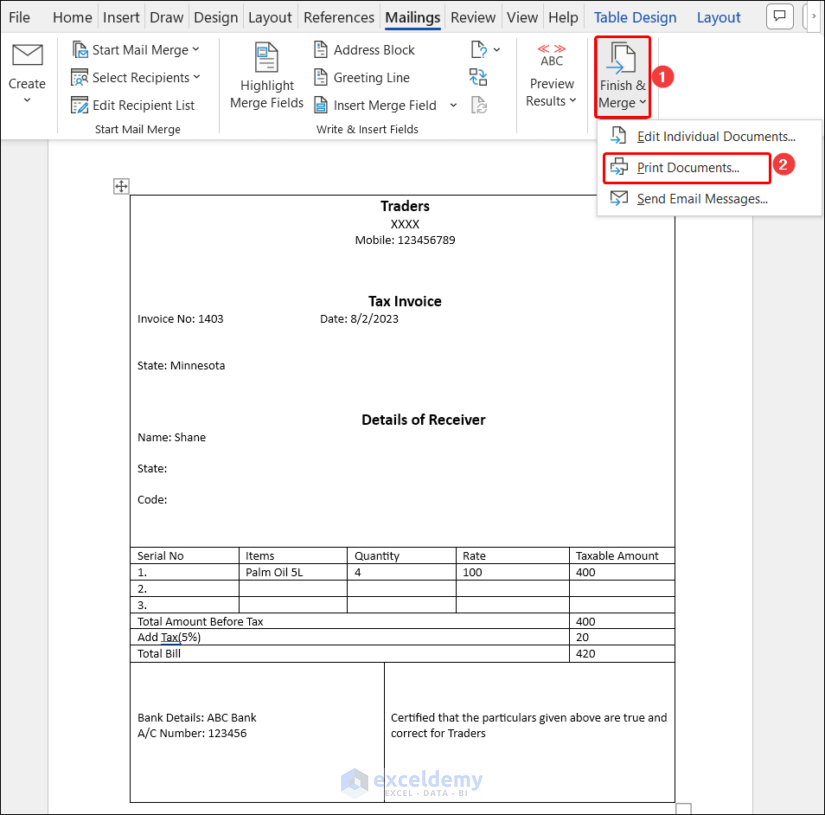Choose Send Email Messages menu item
Screen dimensions: 825x815
(x=708, y=199)
